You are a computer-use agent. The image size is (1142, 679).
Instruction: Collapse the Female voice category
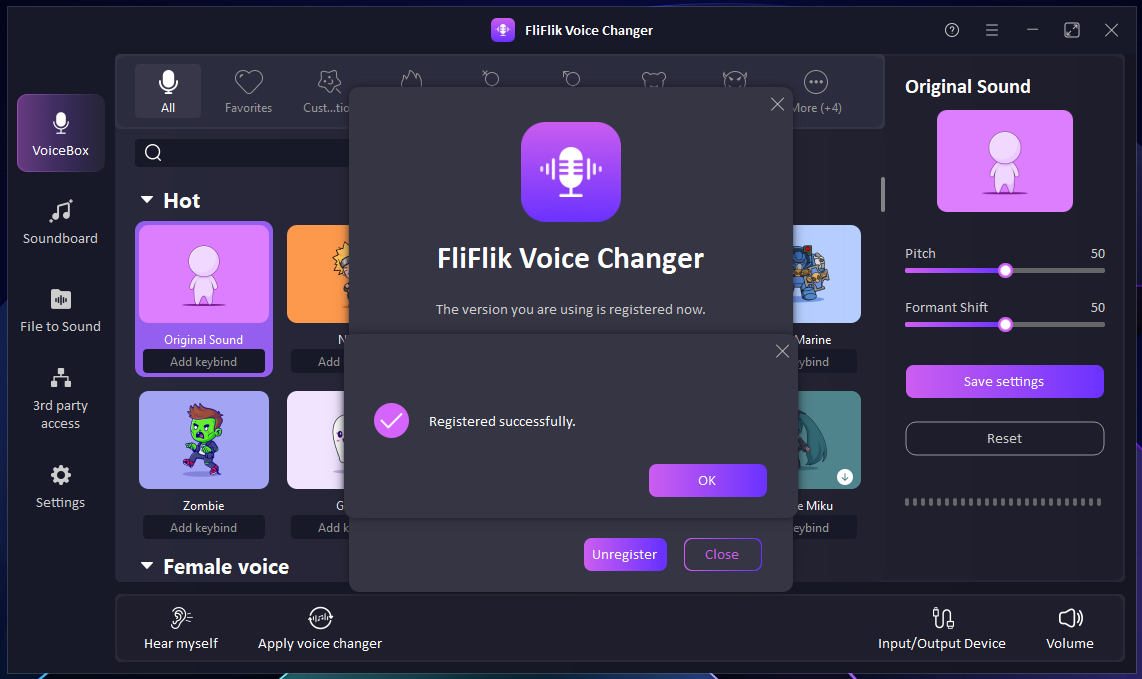(148, 567)
